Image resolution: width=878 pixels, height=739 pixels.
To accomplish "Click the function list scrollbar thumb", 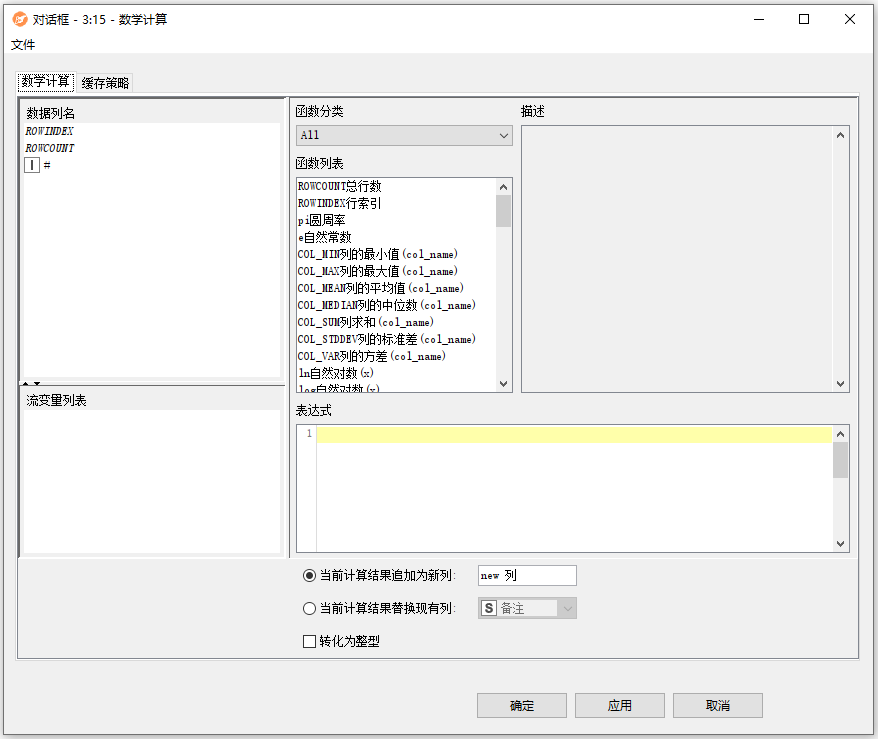I will pos(503,211).
